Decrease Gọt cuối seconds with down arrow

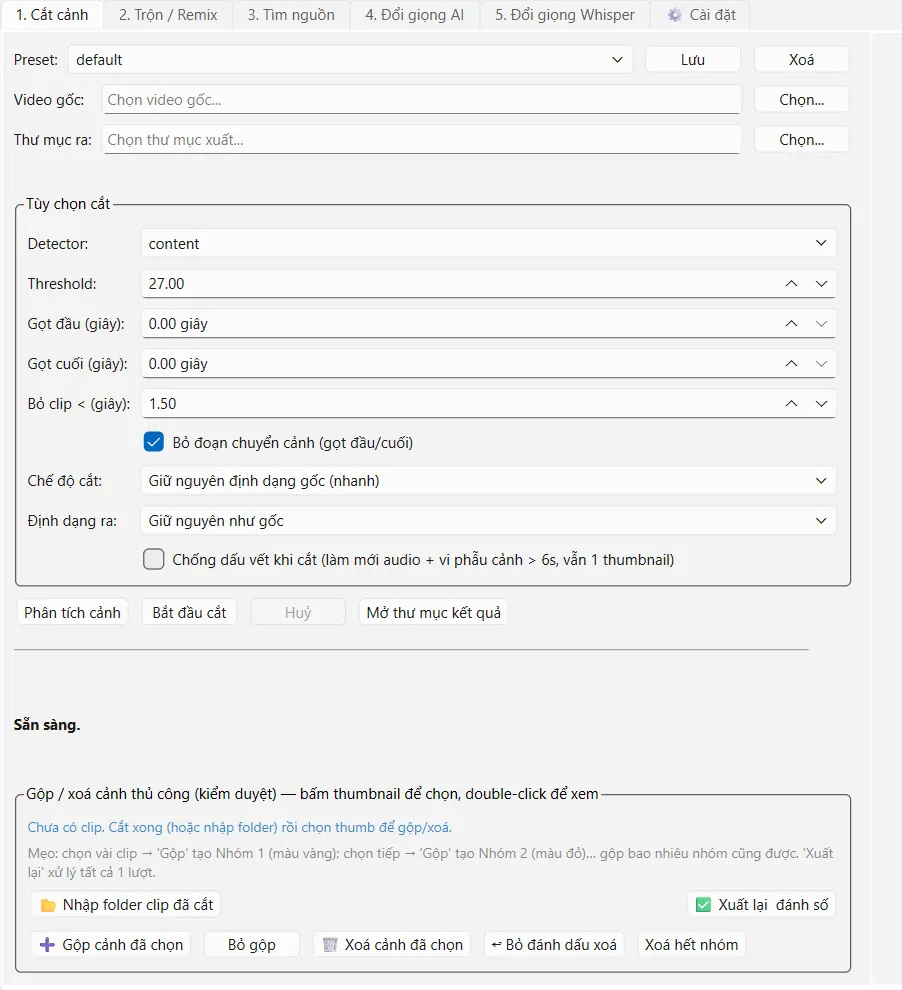tap(821, 364)
